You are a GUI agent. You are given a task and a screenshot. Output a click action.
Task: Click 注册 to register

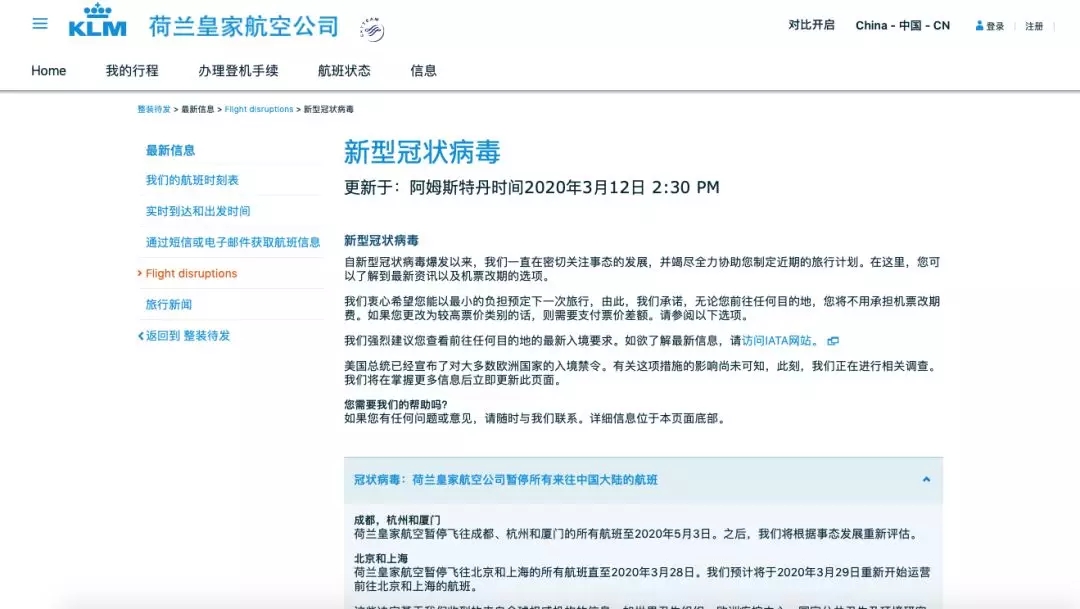point(1034,26)
